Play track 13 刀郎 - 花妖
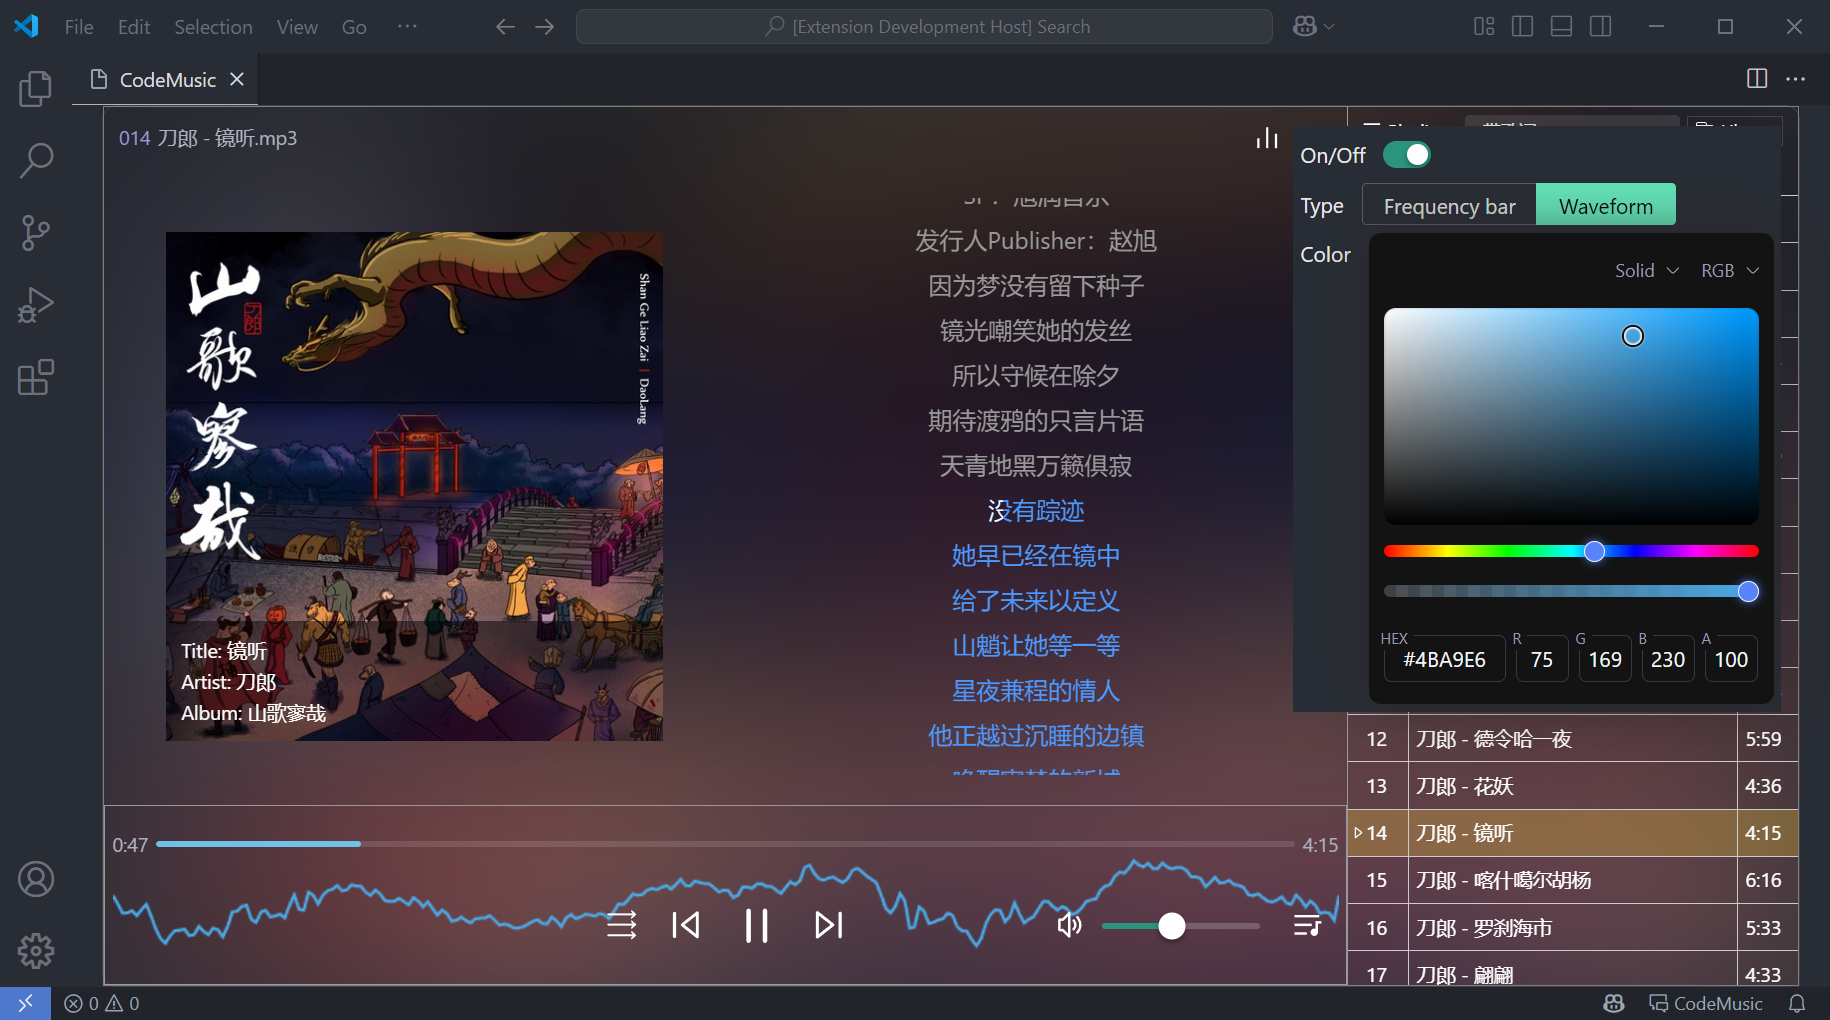The height and width of the screenshot is (1020, 1830). pos(1572,786)
